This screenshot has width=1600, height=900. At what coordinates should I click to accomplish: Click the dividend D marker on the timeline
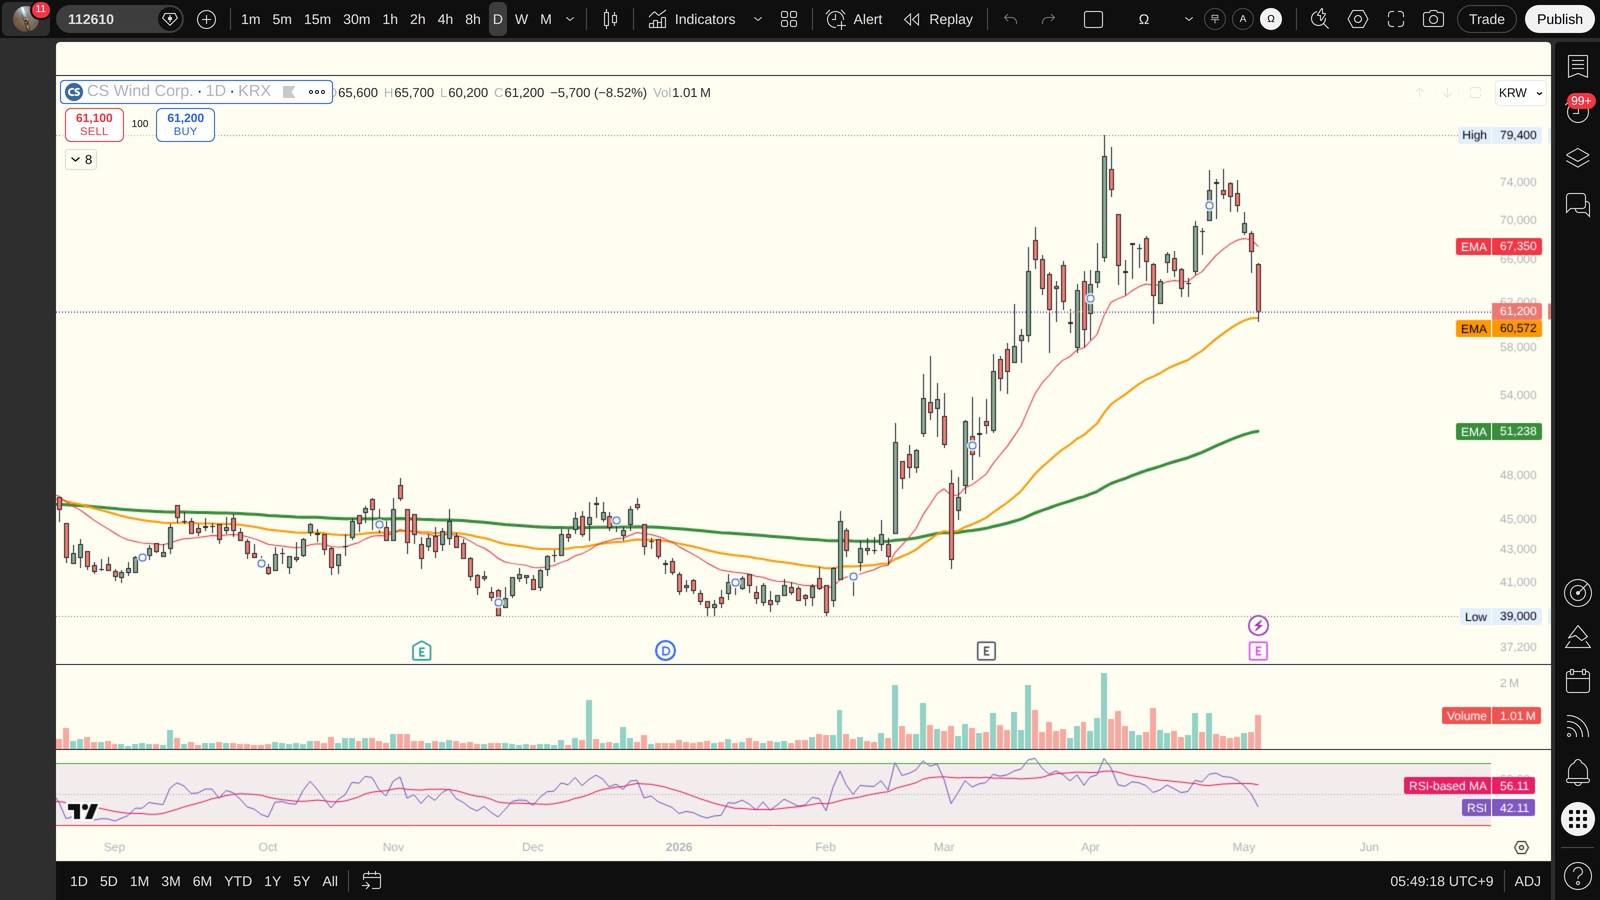665,651
